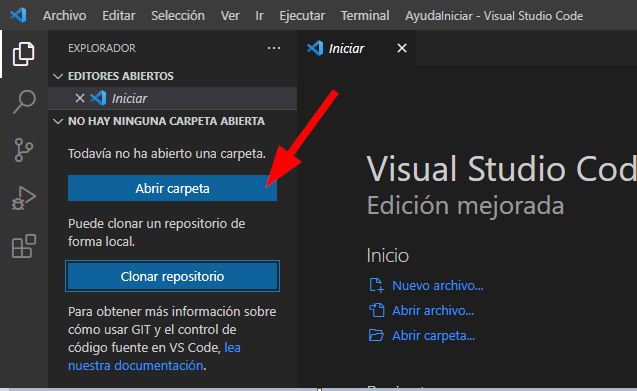The image size is (637, 391).
Task: Click the Clonar repositorio button
Action: pyautogui.click(x=172, y=276)
